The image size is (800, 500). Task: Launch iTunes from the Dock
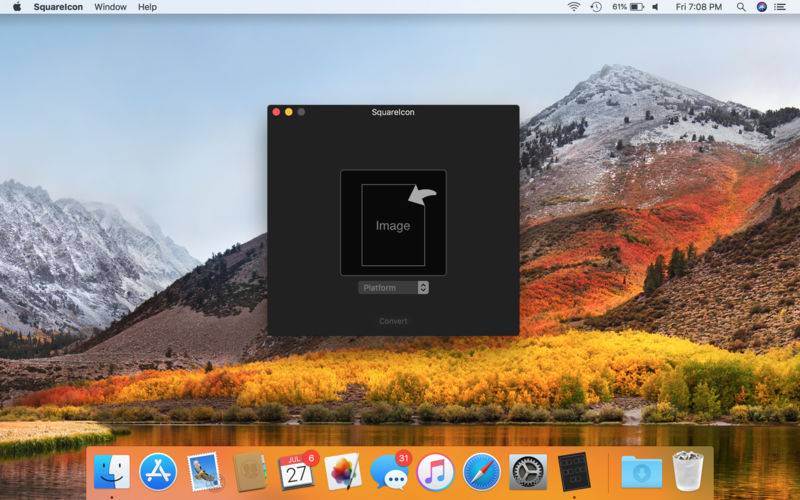(x=435, y=472)
